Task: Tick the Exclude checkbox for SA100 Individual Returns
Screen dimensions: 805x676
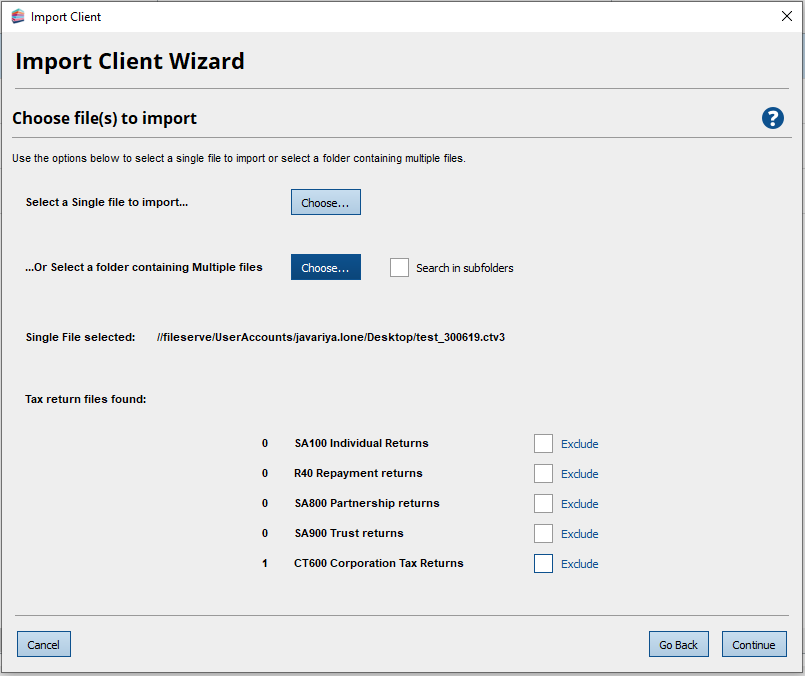Action: click(x=543, y=444)
